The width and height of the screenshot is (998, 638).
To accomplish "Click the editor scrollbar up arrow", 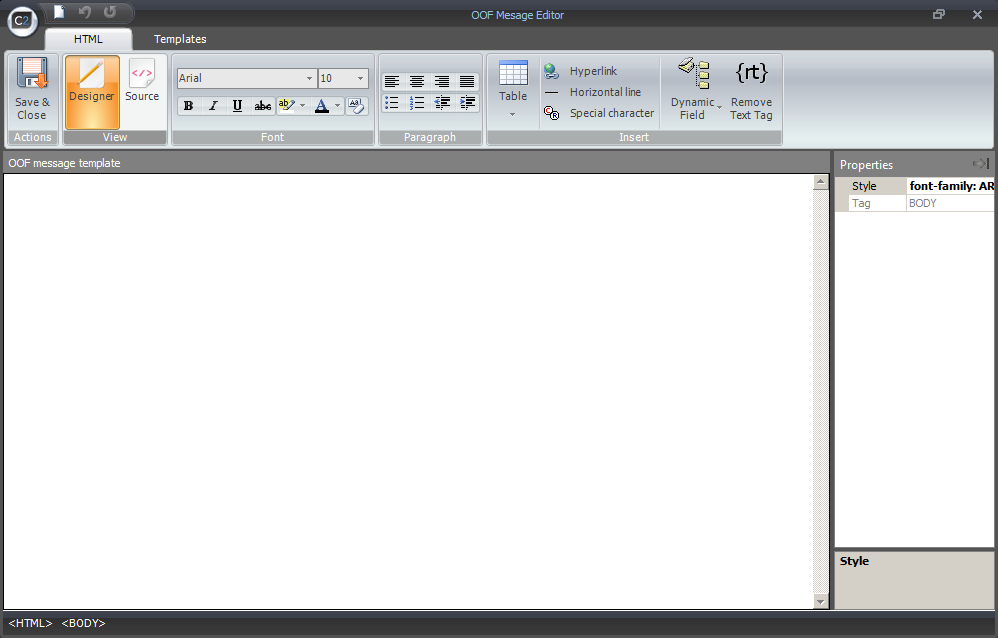I will 820,182.
